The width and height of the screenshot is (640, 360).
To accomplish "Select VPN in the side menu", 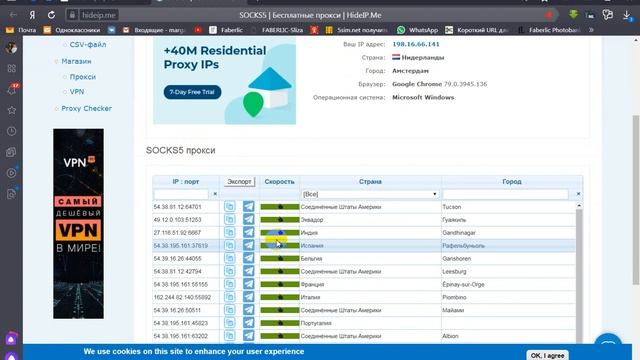I will pos(77,92).
